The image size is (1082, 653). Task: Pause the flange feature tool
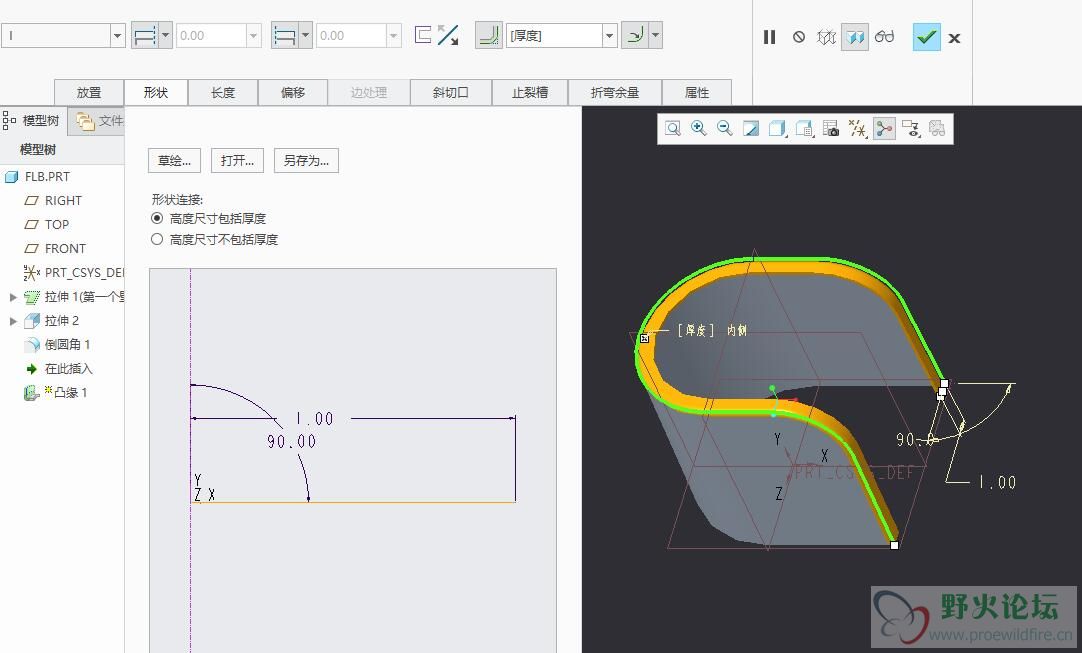click(769, 37)
